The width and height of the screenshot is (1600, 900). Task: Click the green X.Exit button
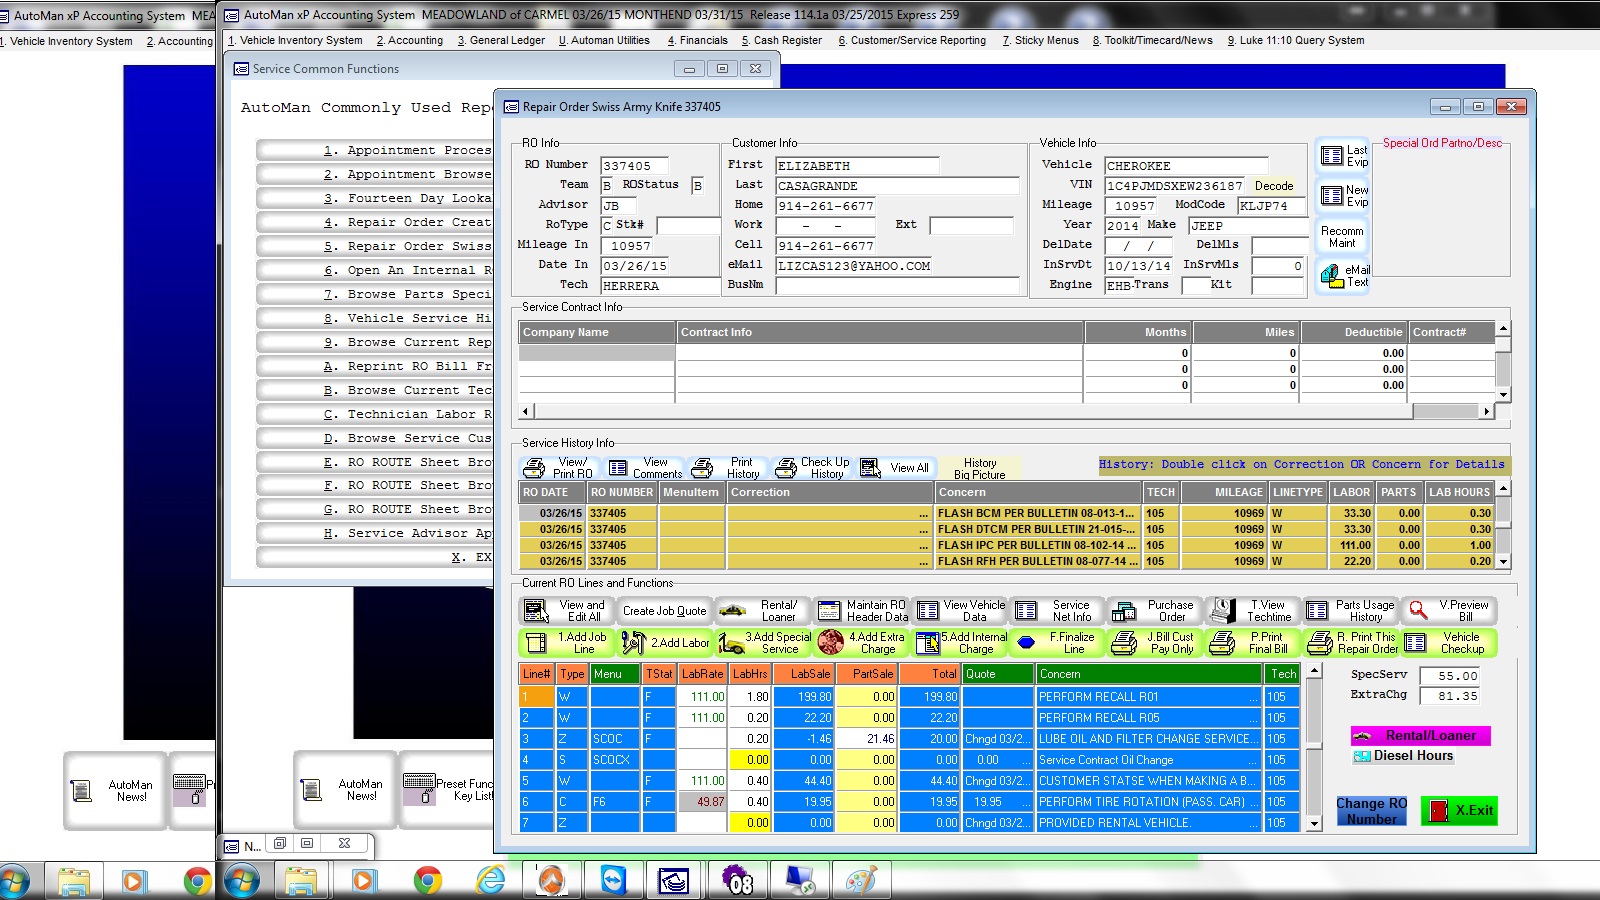1459,811
